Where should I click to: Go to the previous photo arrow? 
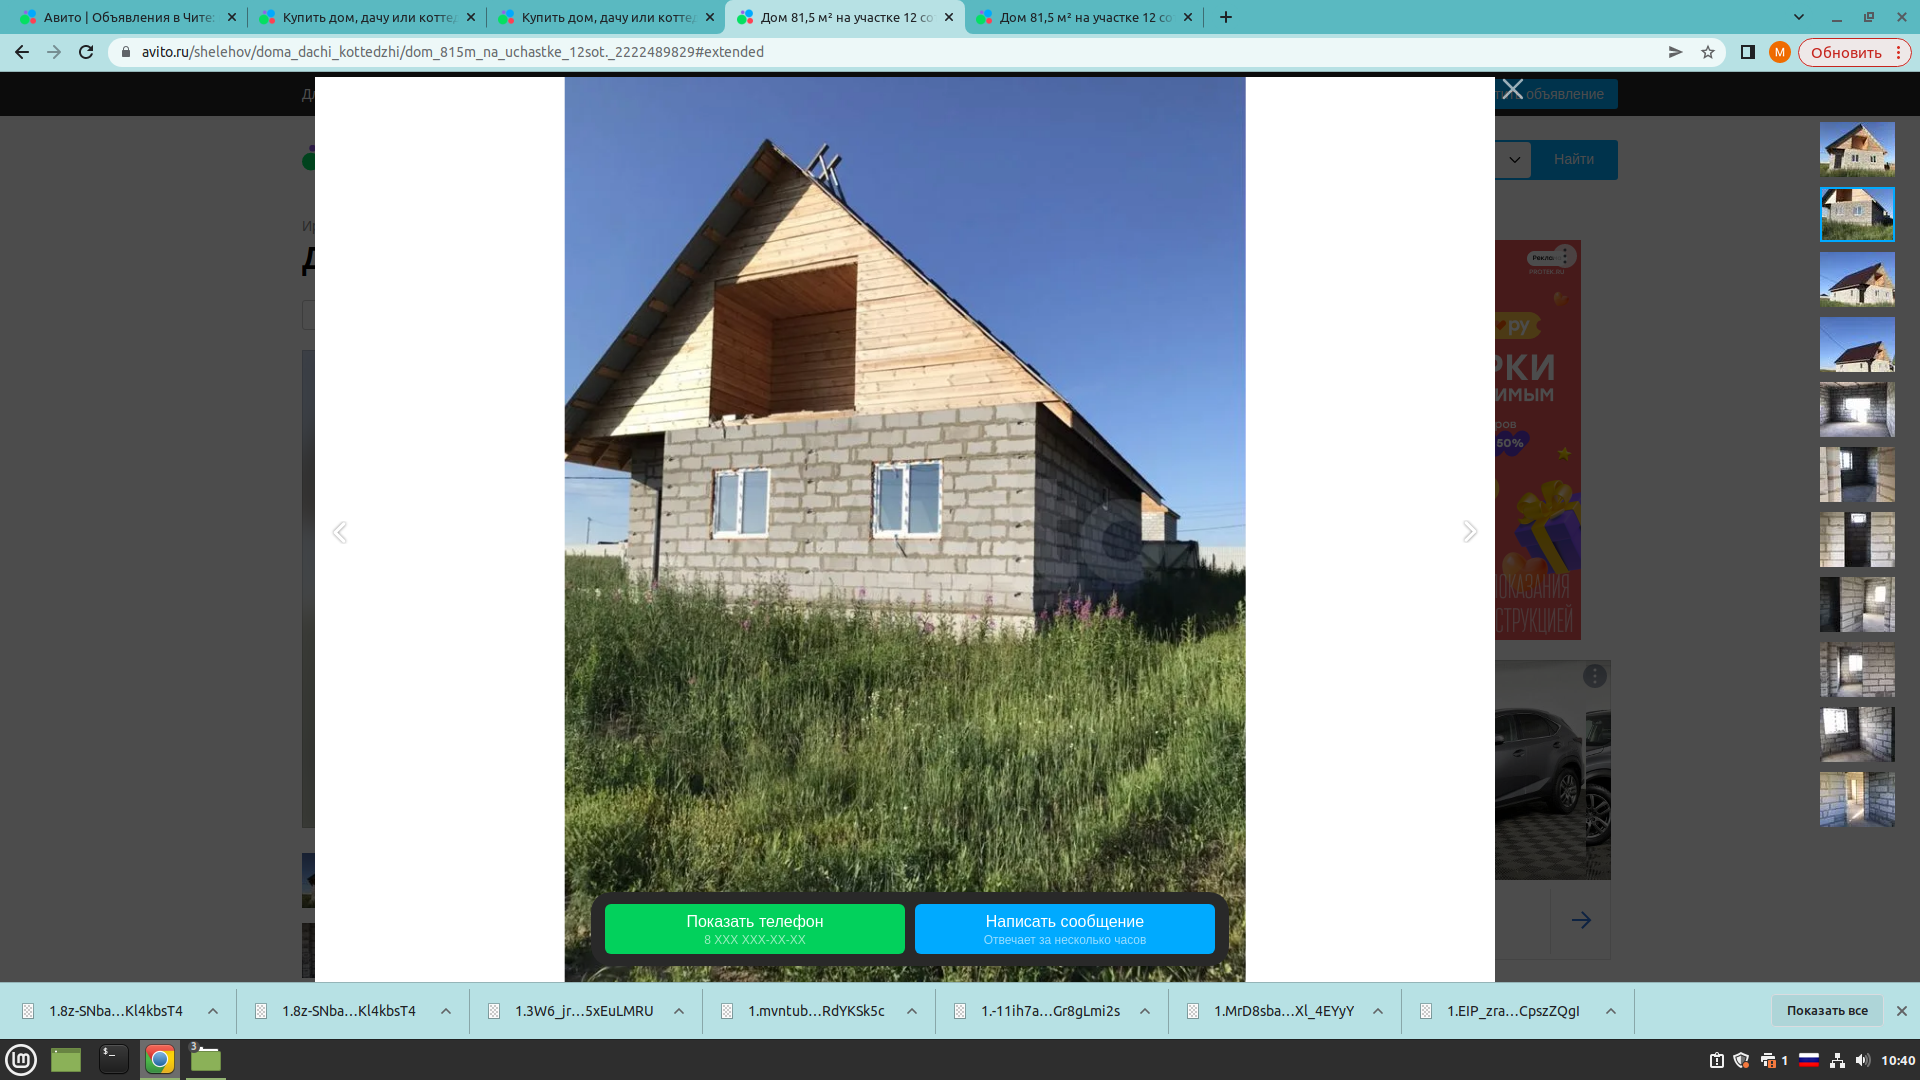[x=340, y=532]
